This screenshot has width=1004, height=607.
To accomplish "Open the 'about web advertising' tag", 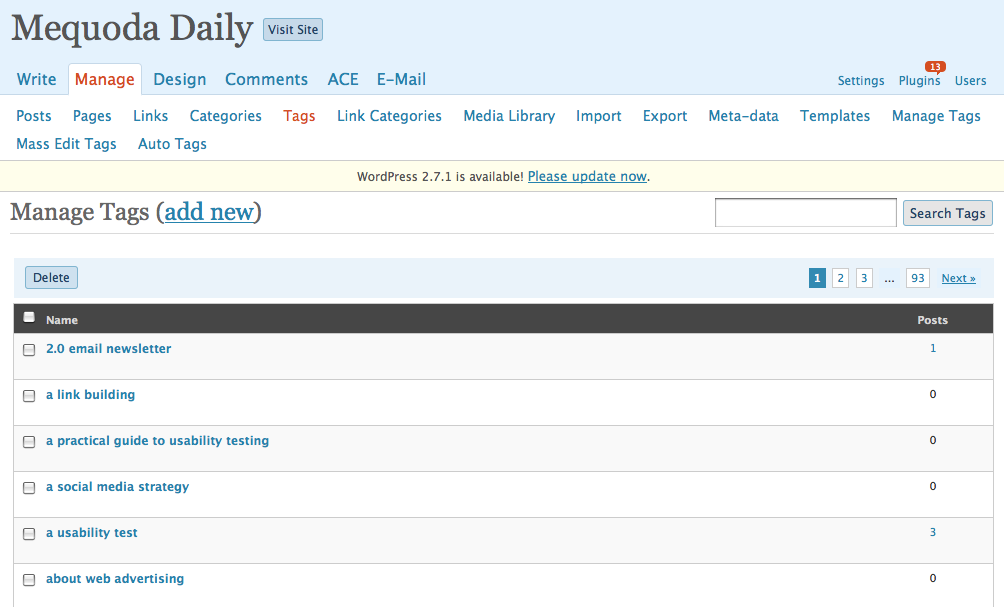I will click(115, 579).
